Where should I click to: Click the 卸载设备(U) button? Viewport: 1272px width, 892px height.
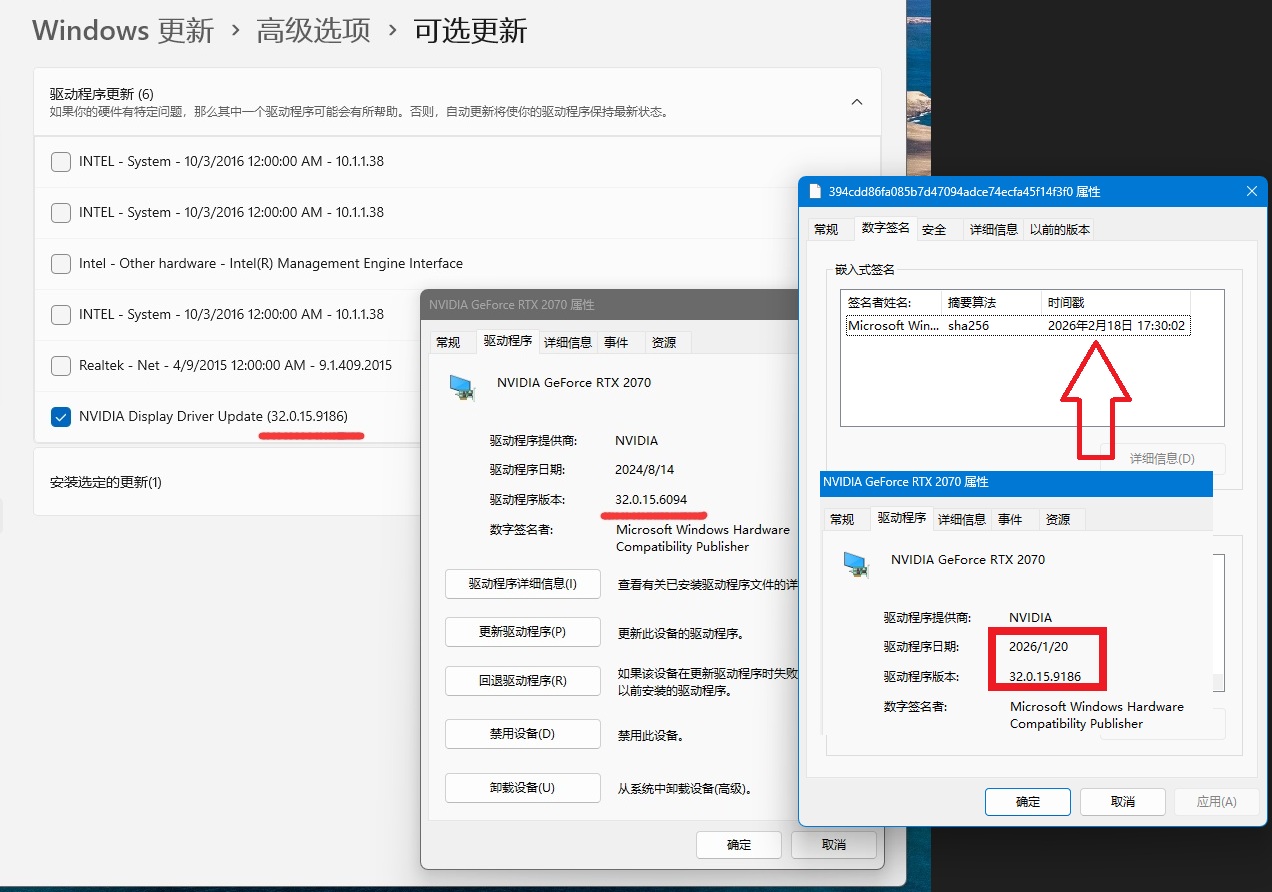(x=522, y=788)
